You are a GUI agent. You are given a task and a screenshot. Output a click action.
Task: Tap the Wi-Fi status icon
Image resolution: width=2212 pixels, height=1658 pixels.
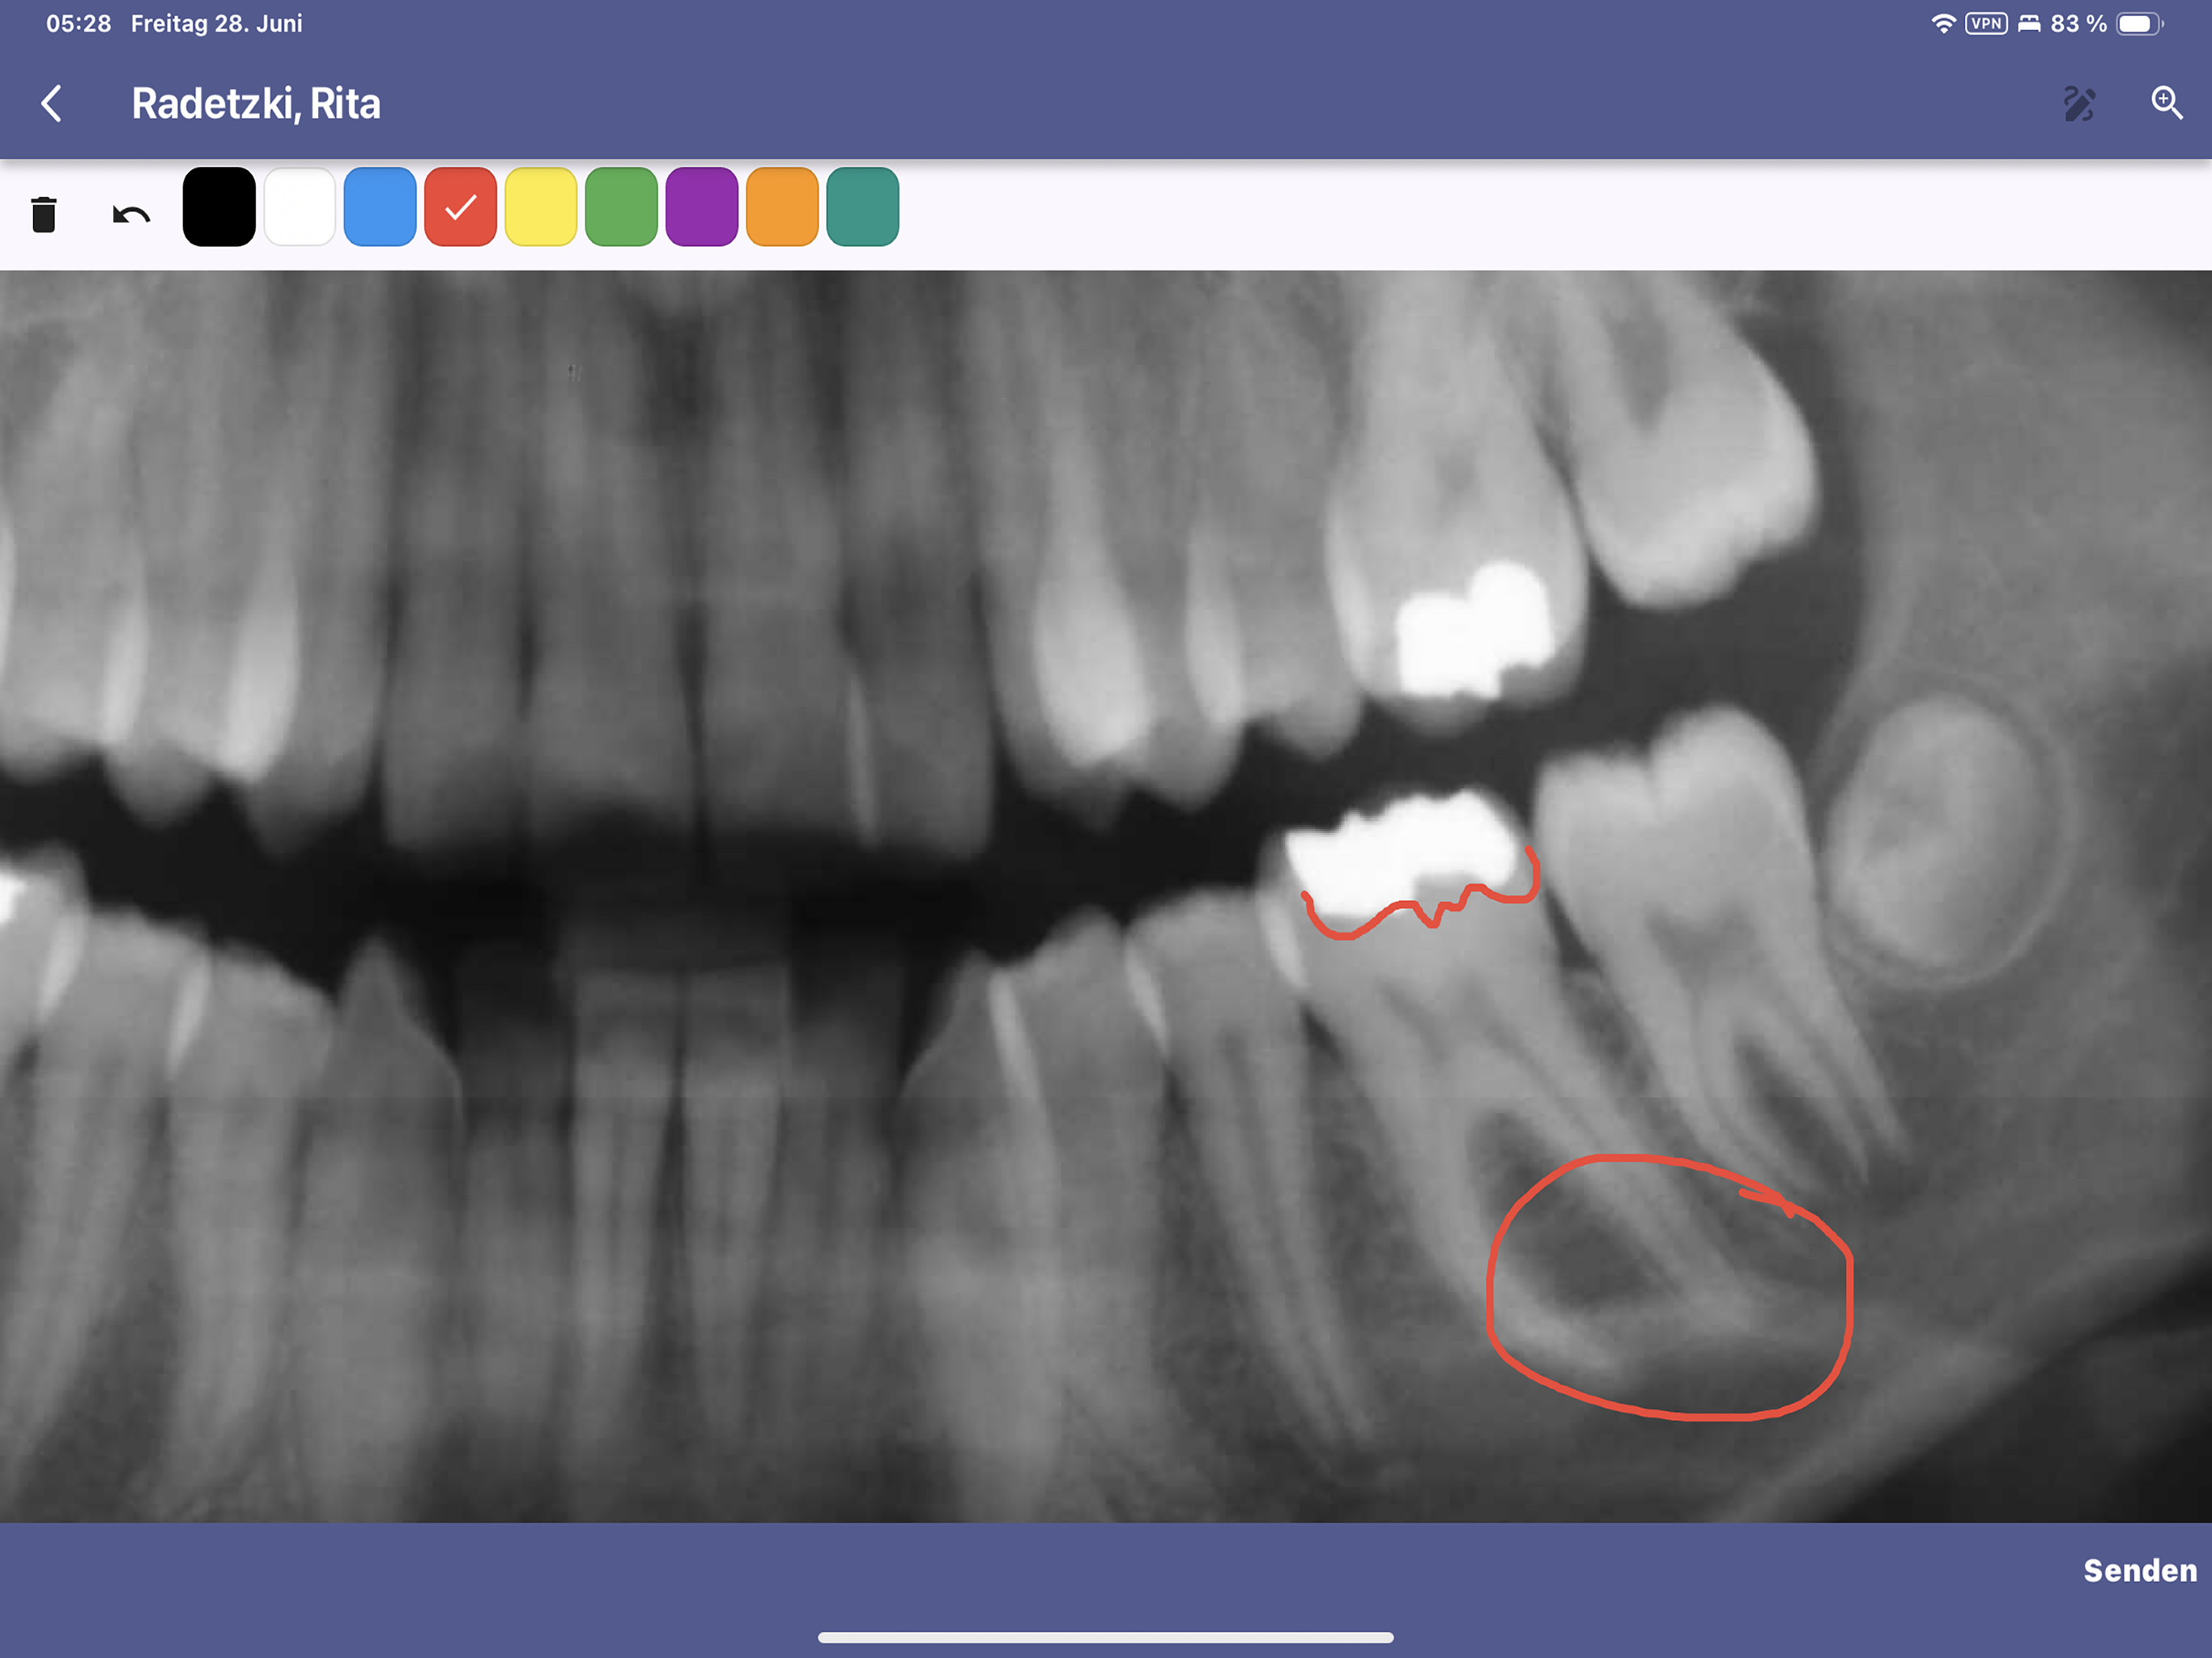pyautogui.click(x=1943, y=23)
